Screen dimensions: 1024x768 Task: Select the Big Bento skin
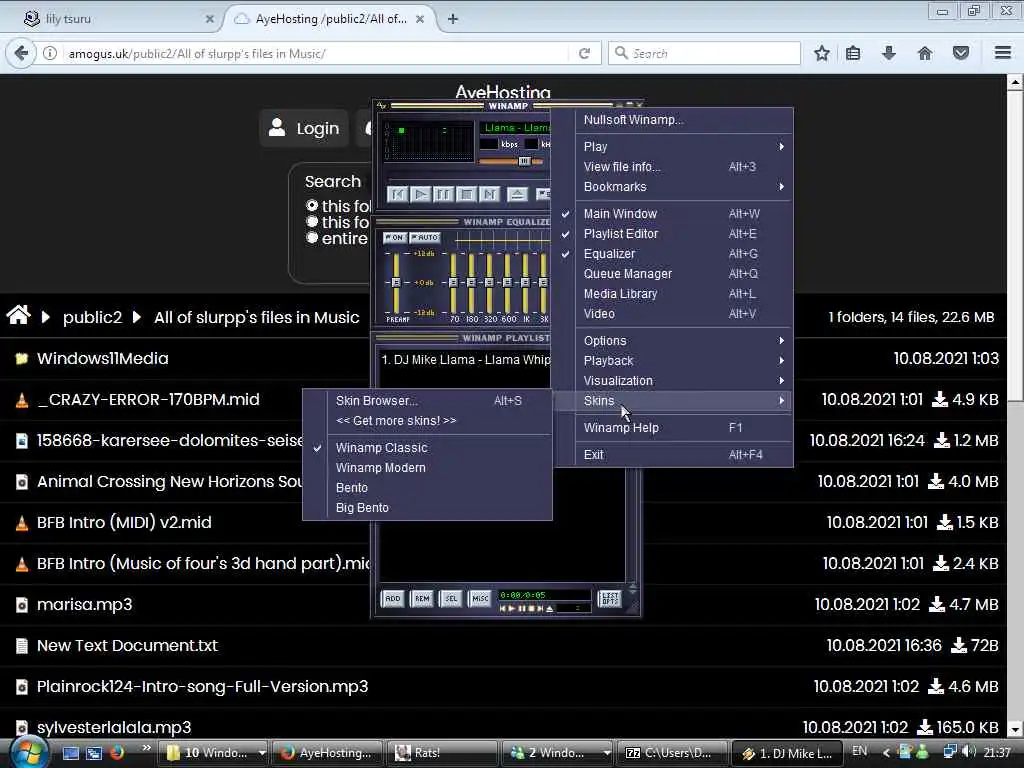coord(428,508)
